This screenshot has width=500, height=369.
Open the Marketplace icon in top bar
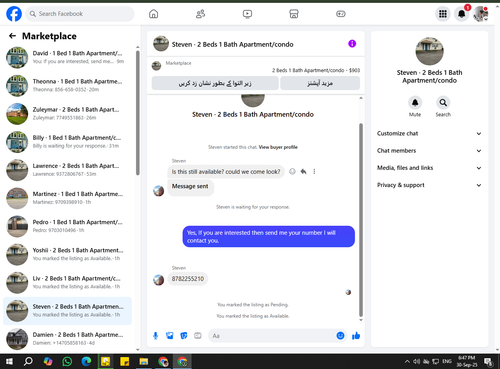pos(294,14)
